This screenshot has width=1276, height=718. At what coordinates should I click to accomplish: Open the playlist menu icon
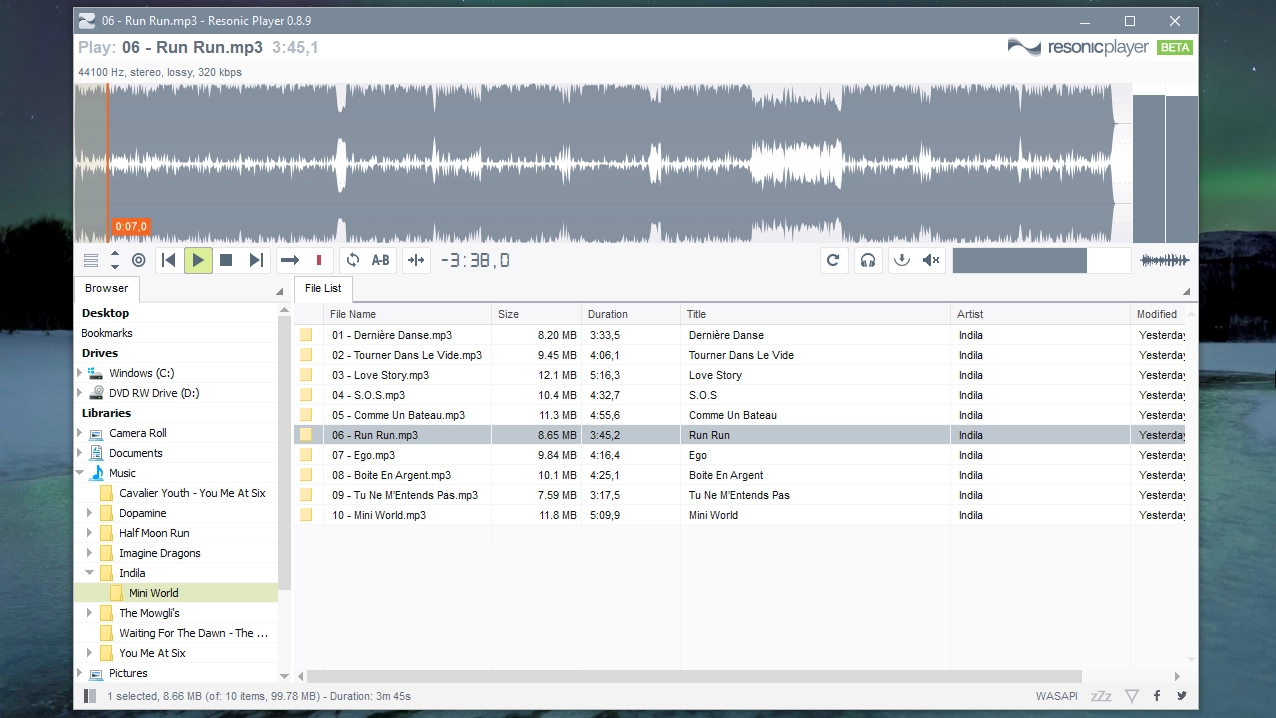(91, 260)
